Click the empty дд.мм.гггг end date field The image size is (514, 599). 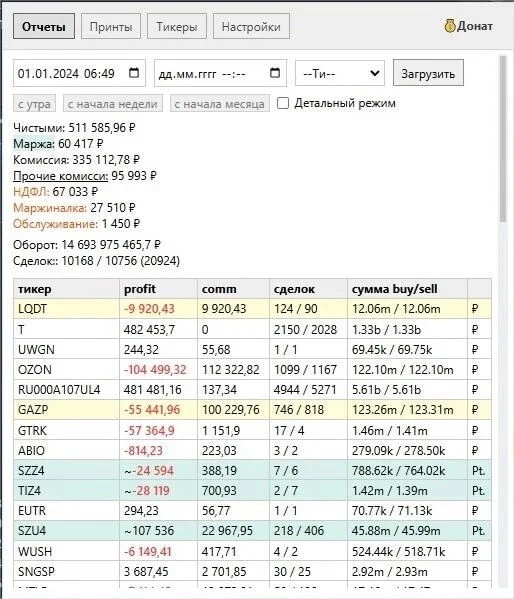pyautogui.click(x=220, y=73)
